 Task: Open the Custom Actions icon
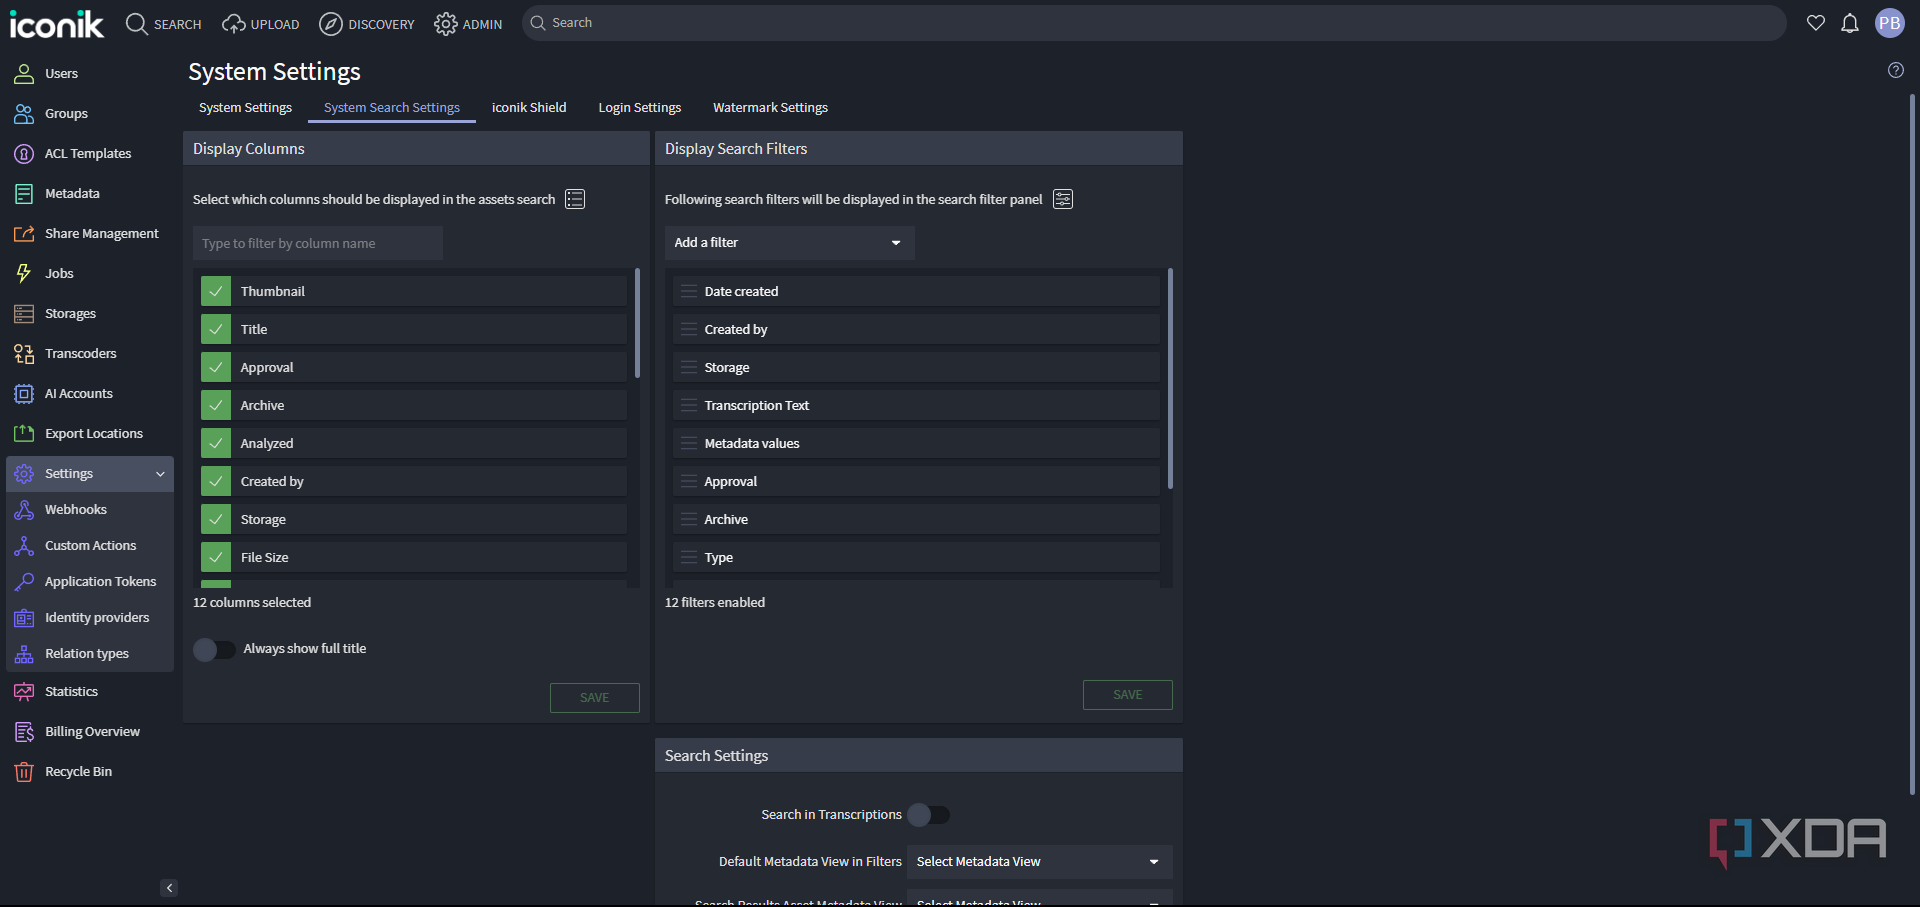(24, 545)
